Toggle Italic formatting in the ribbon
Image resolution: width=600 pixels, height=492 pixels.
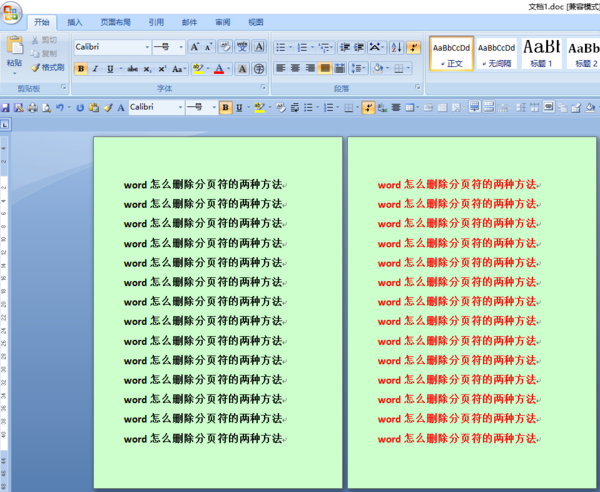(x=95, y=69)
